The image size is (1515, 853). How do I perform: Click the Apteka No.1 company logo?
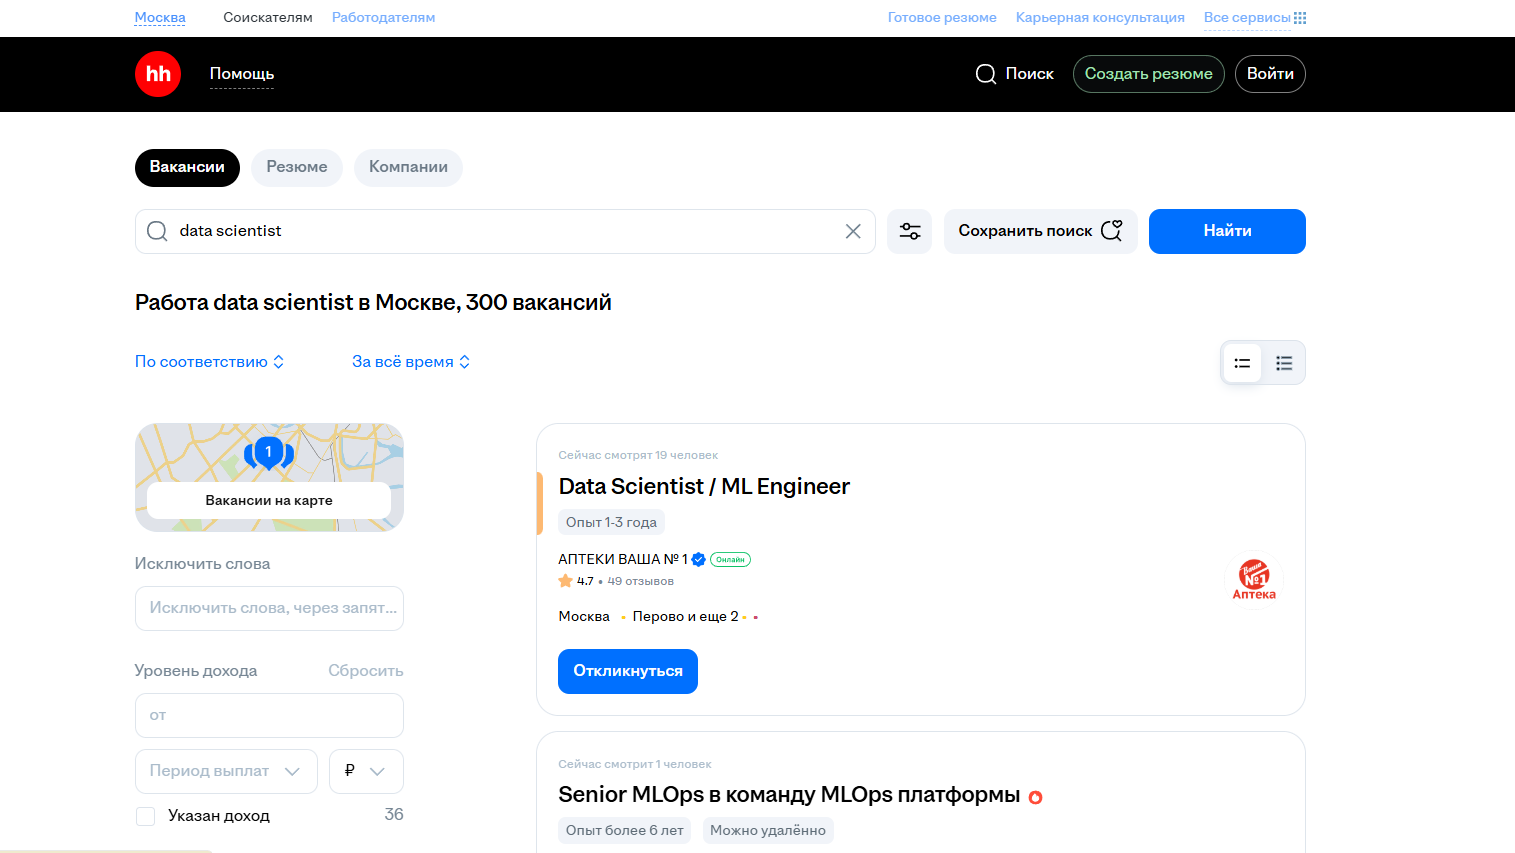1254,579
